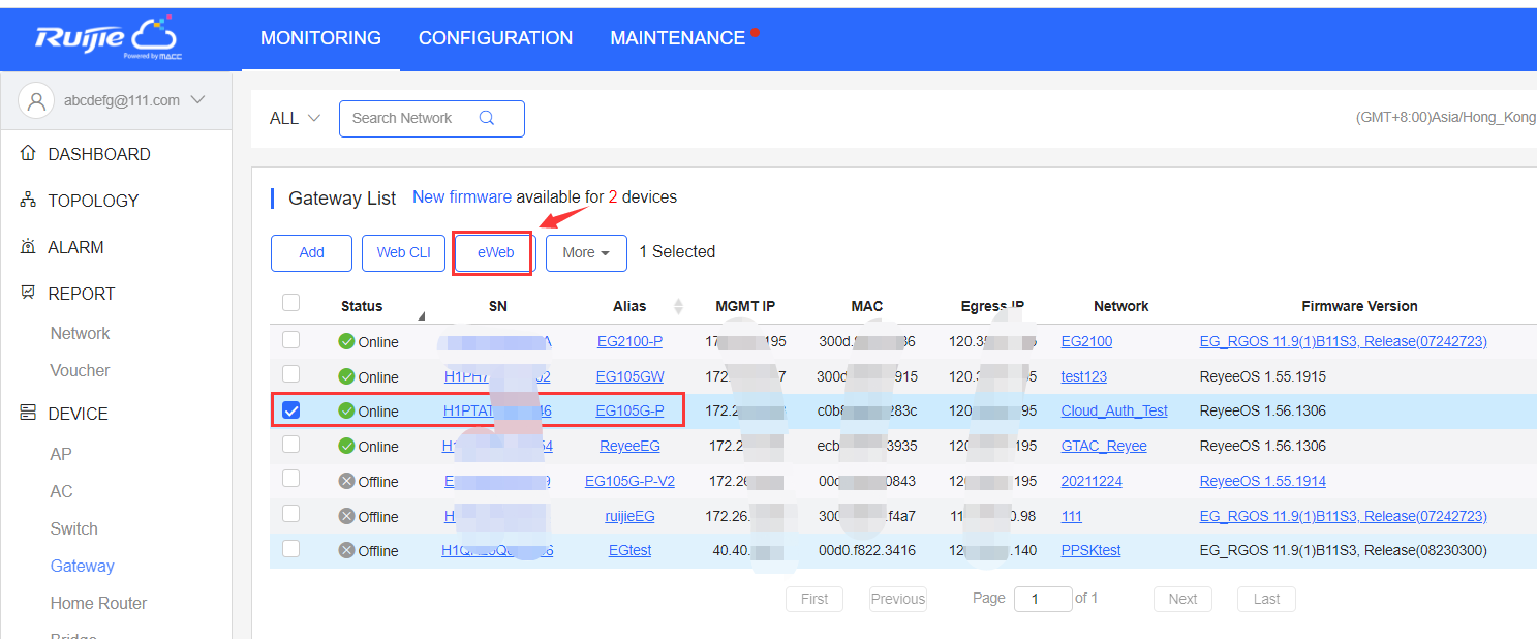Click the Previous page button
This screenshot has width=1537, height=639.
point(897,599)
